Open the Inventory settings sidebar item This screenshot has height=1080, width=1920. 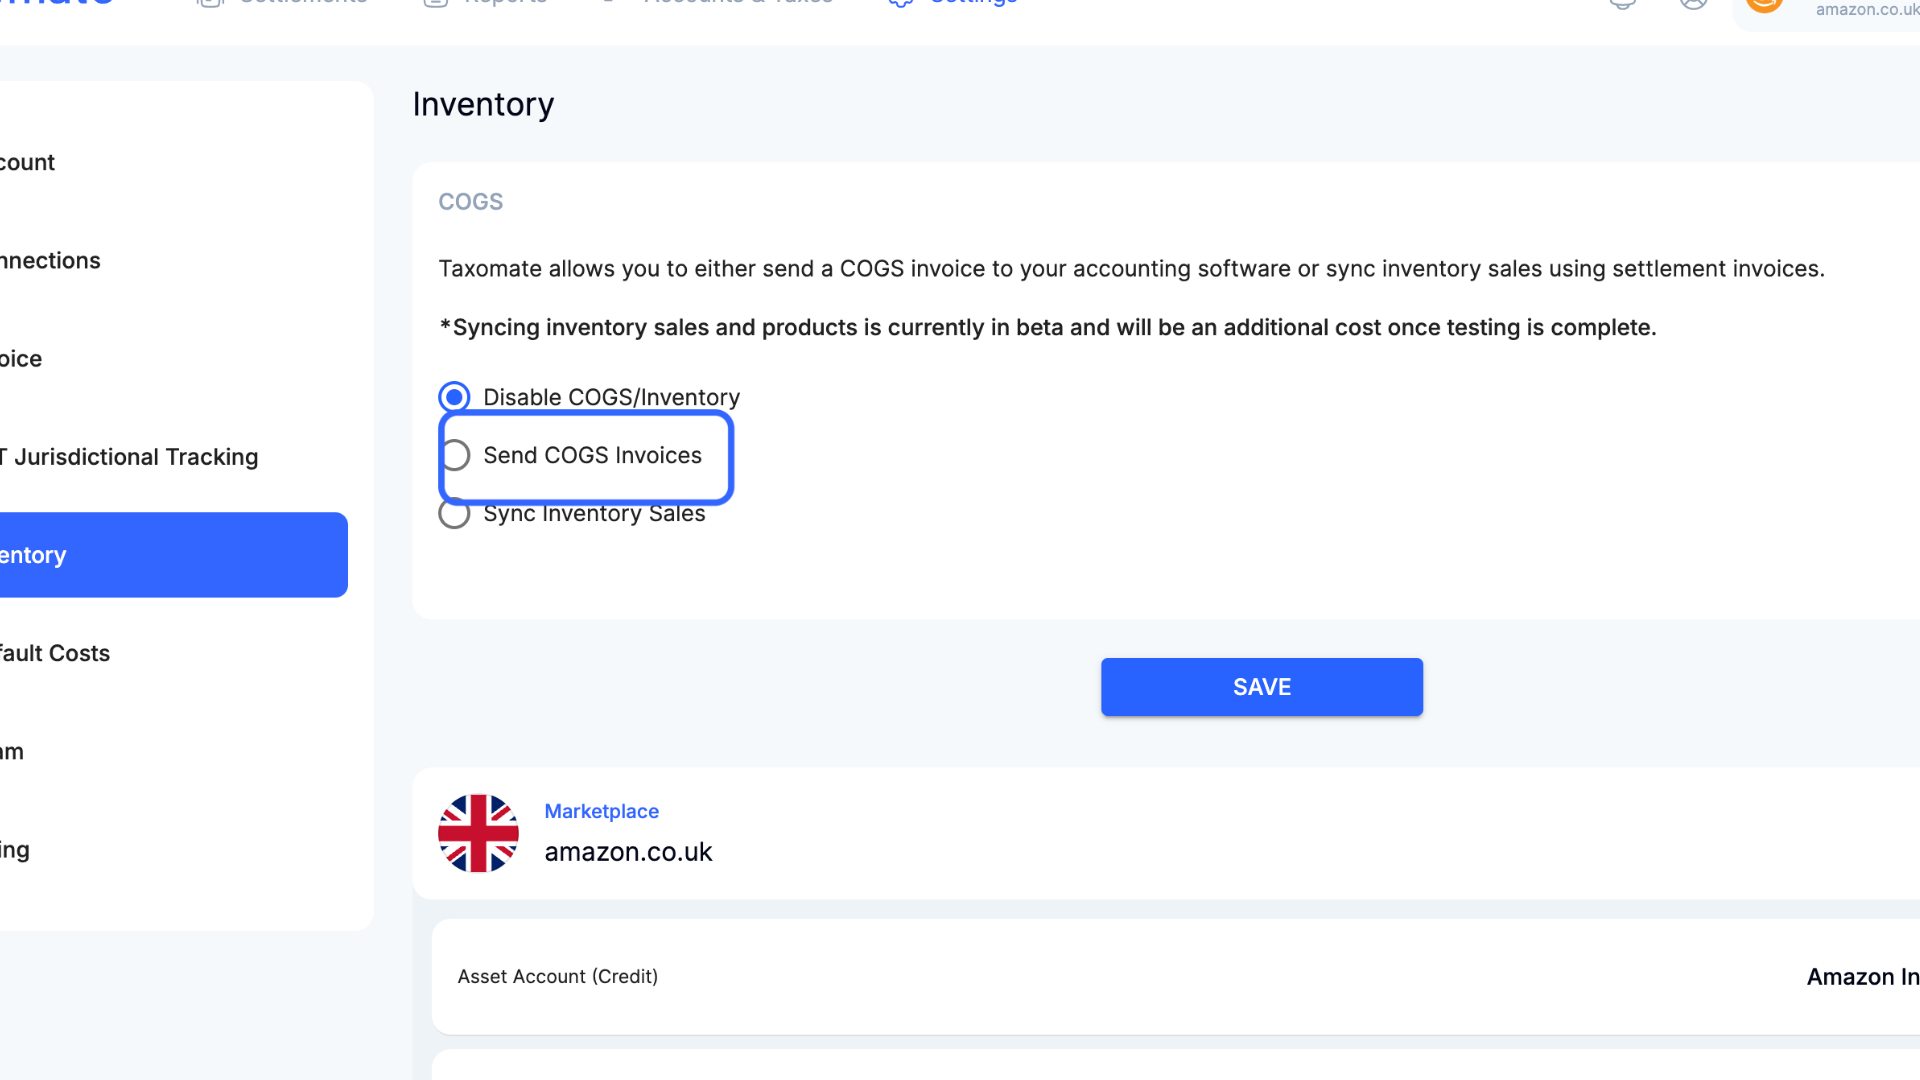tap(172, 555)
